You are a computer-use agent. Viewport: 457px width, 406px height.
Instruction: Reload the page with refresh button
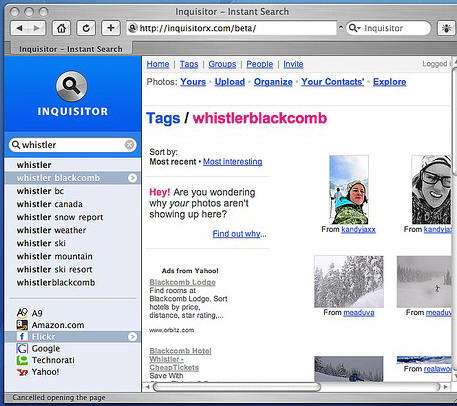tap(86, 28)
